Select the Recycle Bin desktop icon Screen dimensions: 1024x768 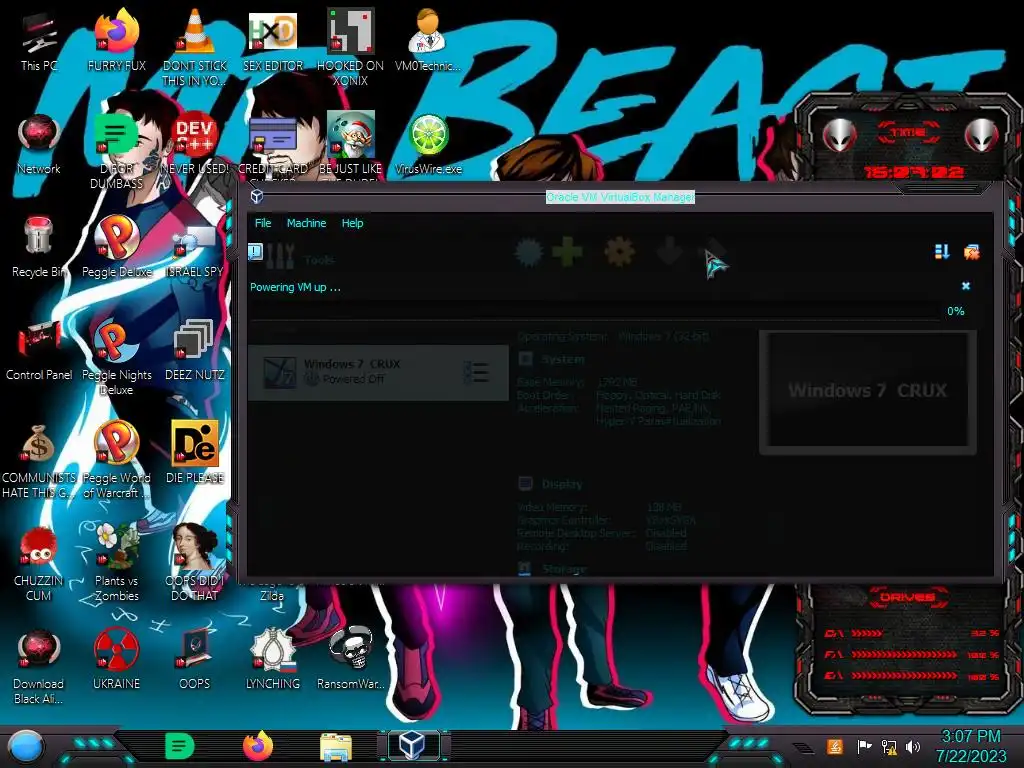click(39, 248)
